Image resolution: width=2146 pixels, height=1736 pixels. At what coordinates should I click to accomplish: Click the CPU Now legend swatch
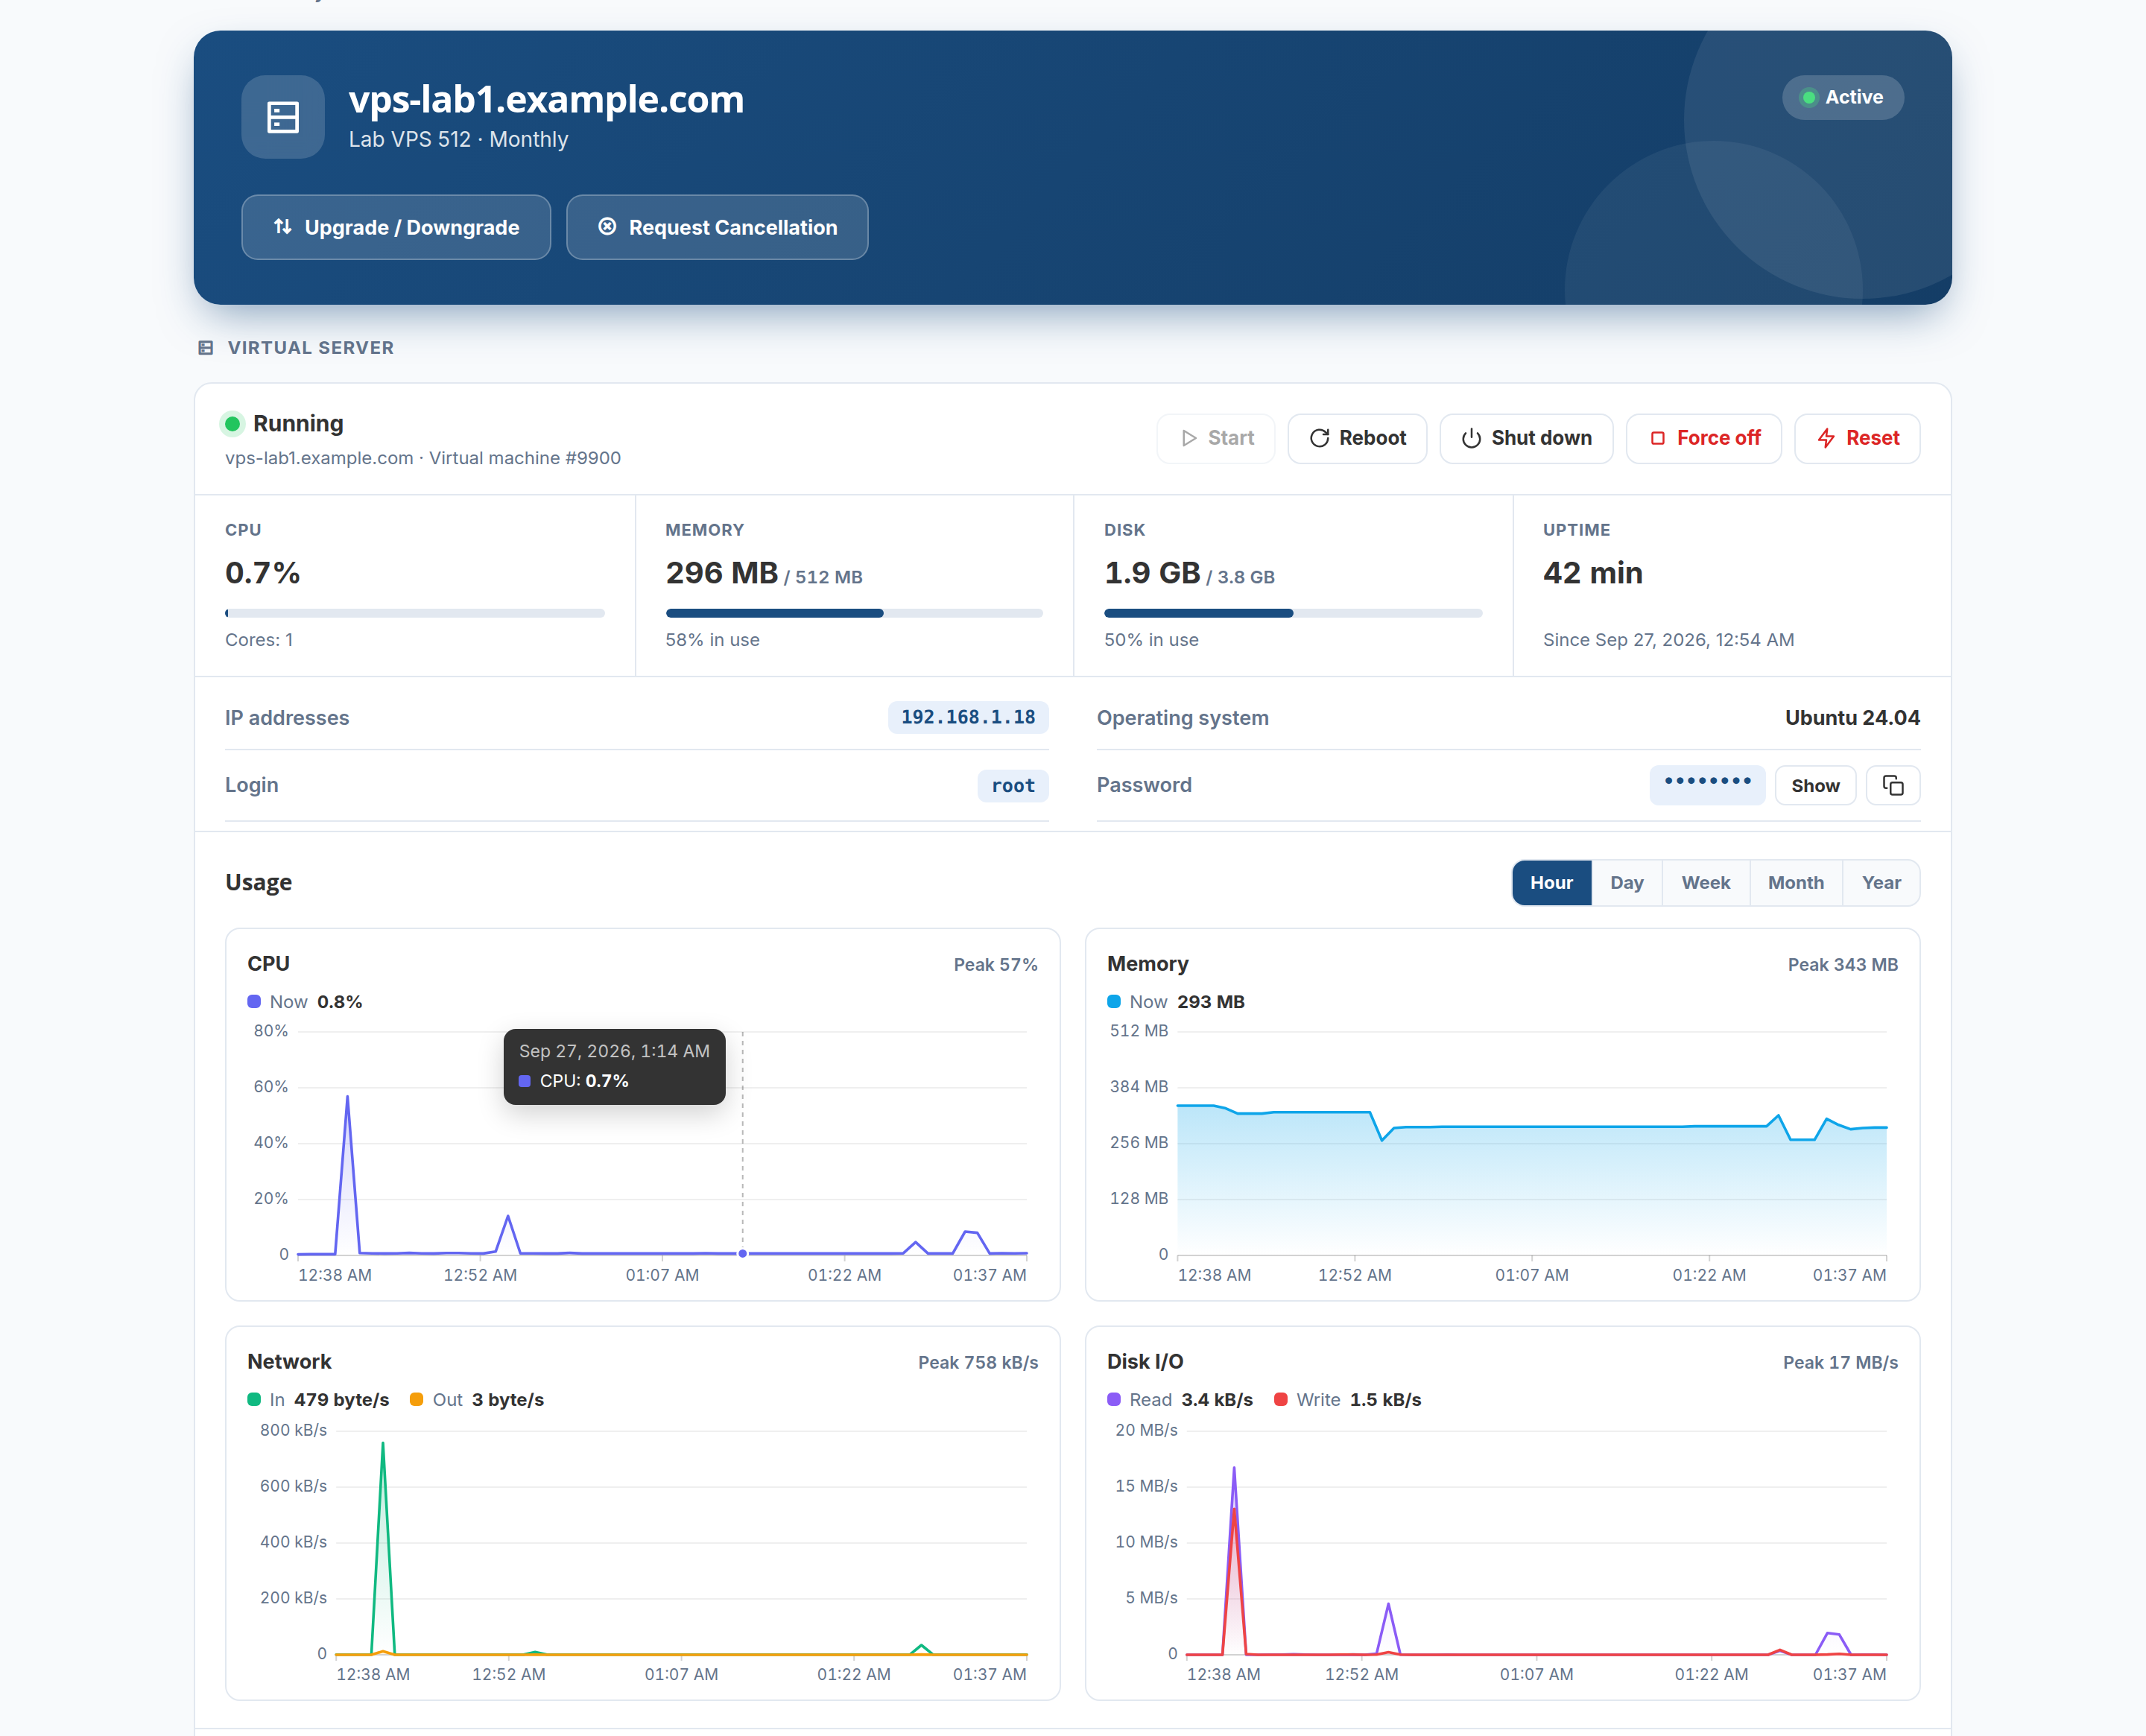pos(254,1001)
